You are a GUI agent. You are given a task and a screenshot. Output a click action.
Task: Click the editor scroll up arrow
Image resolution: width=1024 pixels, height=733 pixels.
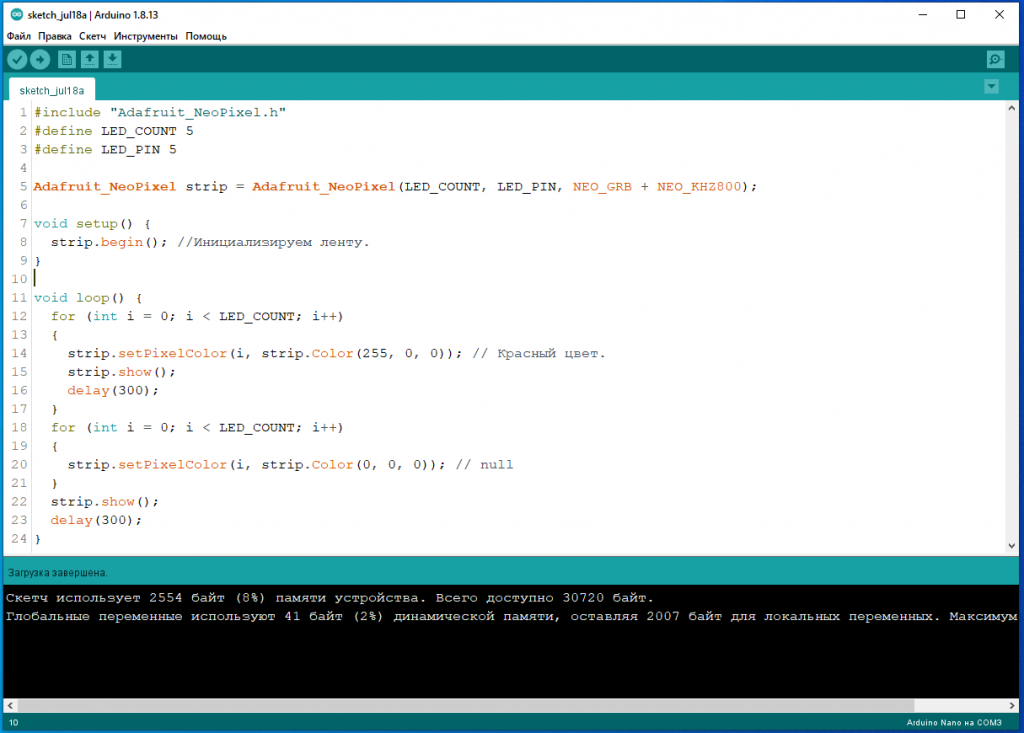(x=1011, y=108)
